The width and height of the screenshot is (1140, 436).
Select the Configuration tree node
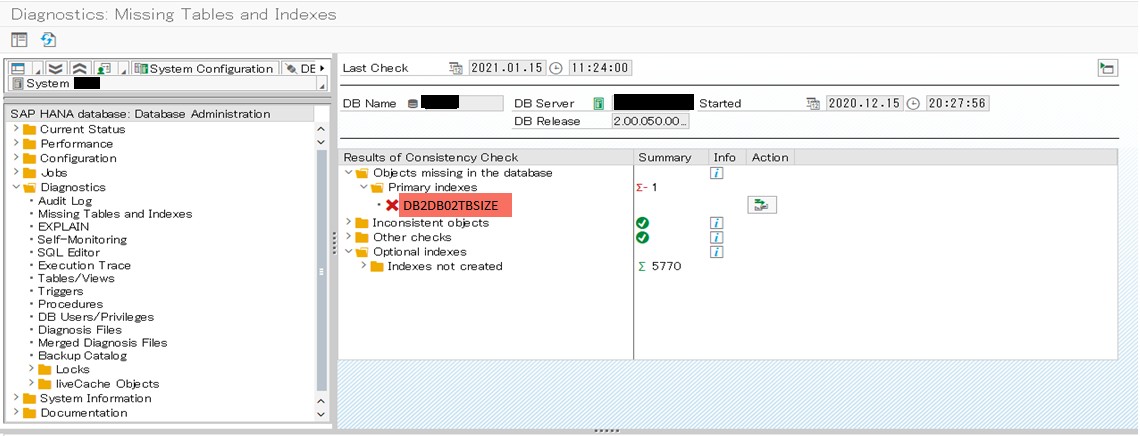[78, 158]
